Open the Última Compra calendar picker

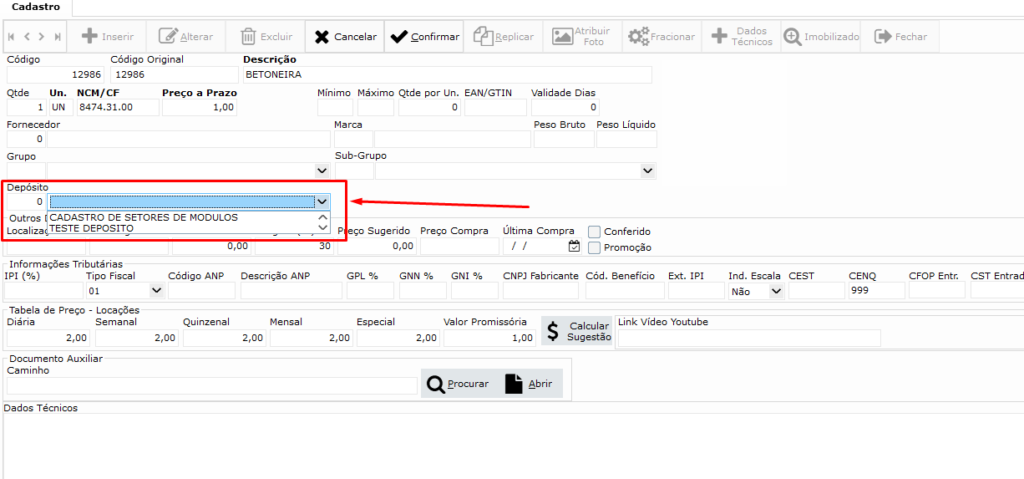pos(573,246)
